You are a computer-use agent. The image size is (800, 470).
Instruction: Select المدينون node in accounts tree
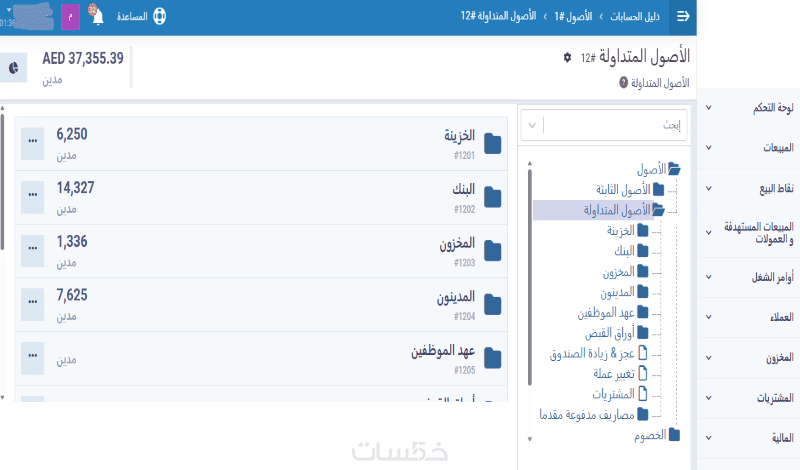617,292
